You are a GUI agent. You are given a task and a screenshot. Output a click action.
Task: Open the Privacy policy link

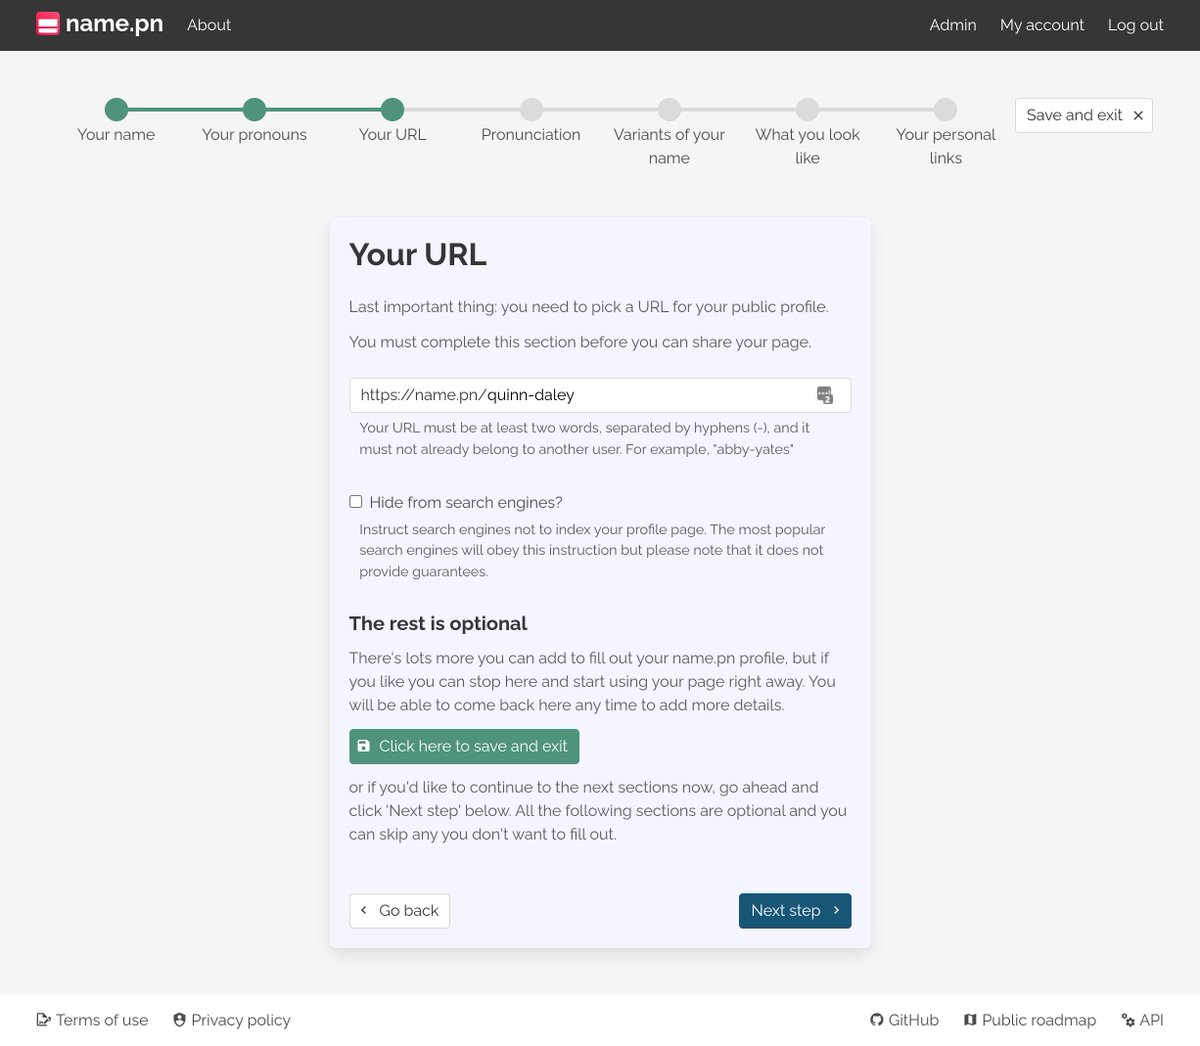coord(241,1020)
